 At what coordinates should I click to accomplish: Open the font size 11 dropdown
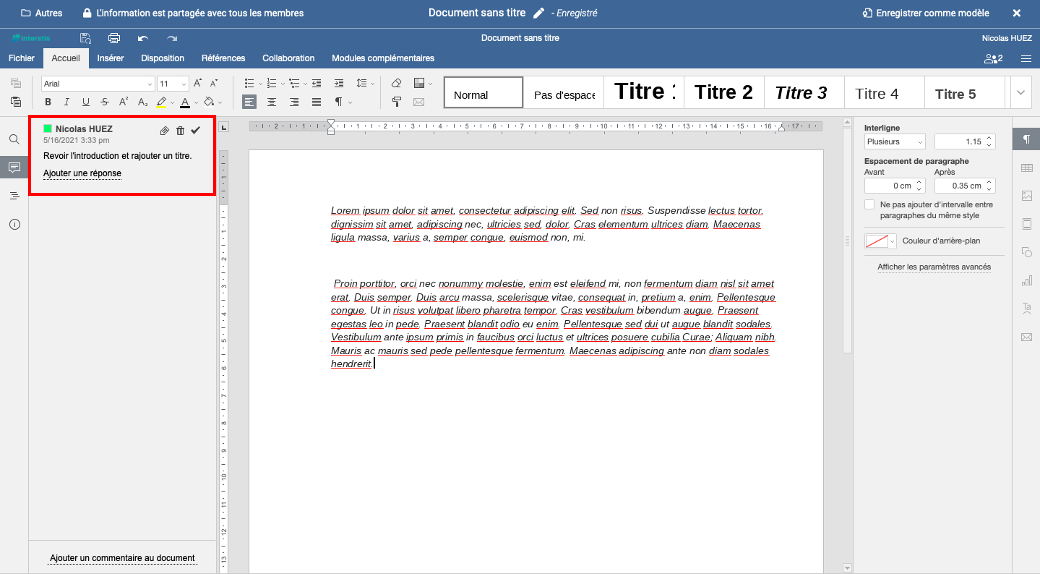184,84
